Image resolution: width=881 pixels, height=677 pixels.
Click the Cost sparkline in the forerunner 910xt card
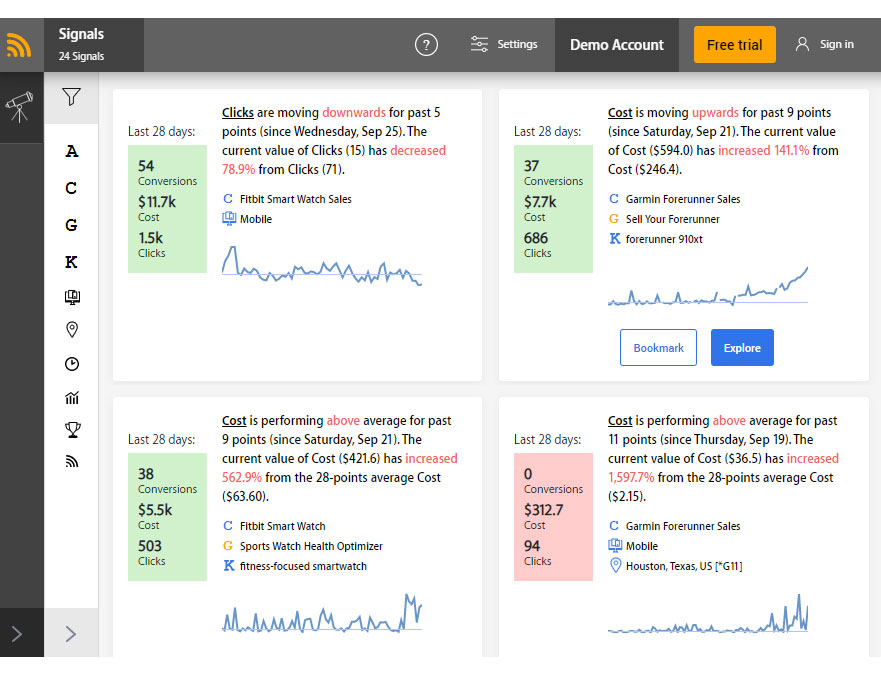[708, 287]
